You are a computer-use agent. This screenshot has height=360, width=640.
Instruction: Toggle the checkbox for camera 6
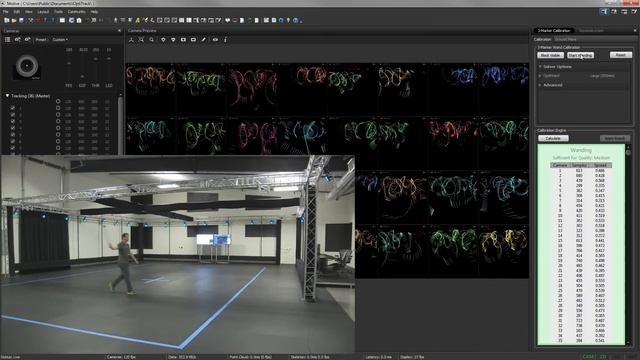tap(13, 141)
